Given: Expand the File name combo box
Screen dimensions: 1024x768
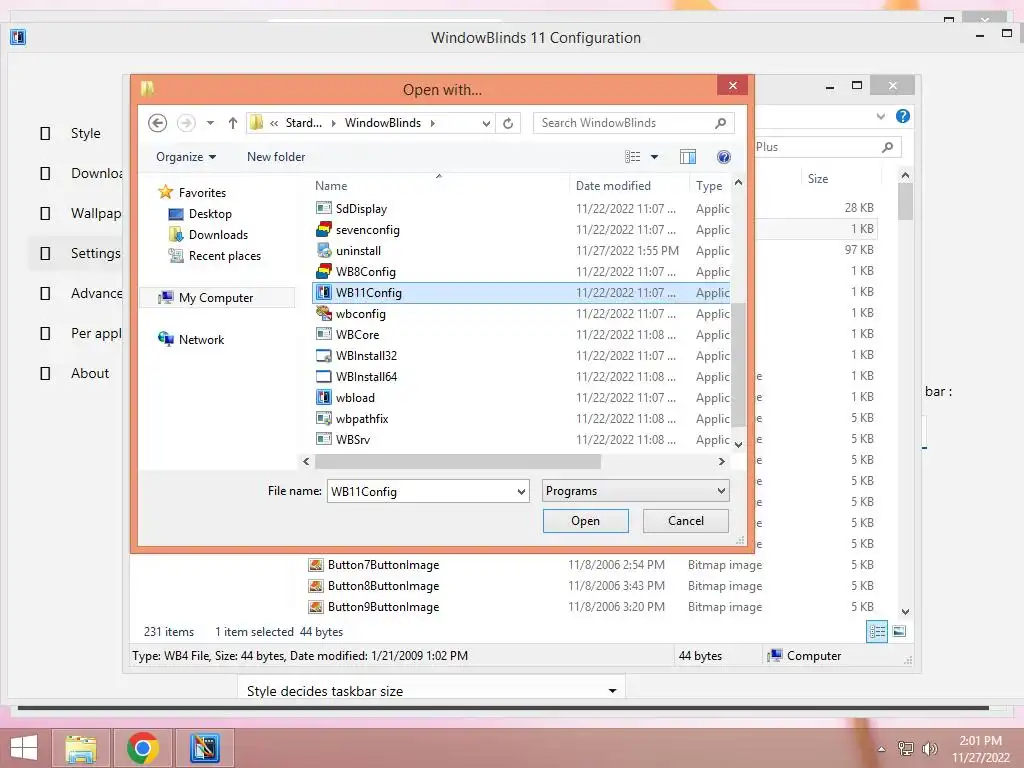Looking at the screenshot, I should click(x=521, y=492).
